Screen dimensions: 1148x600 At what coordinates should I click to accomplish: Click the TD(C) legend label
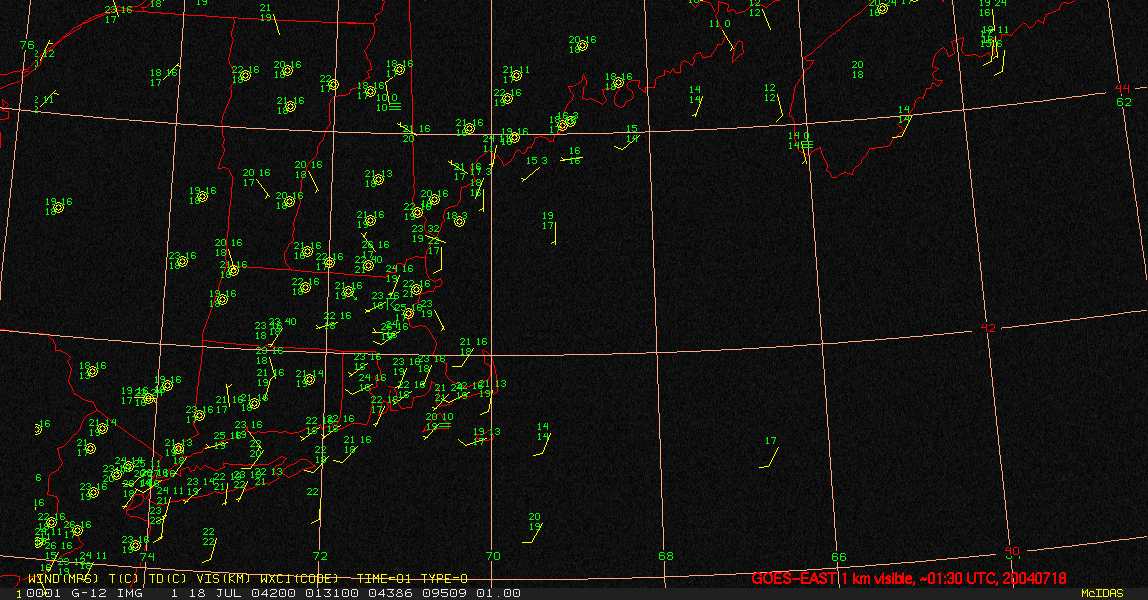168,578
